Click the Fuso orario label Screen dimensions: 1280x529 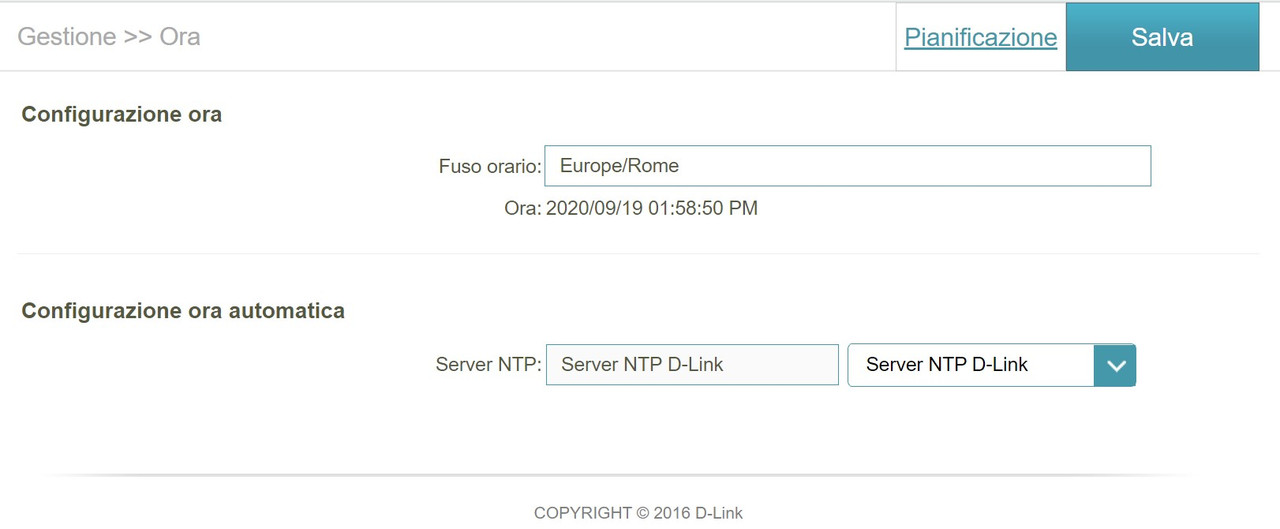[x=489, y=167]
